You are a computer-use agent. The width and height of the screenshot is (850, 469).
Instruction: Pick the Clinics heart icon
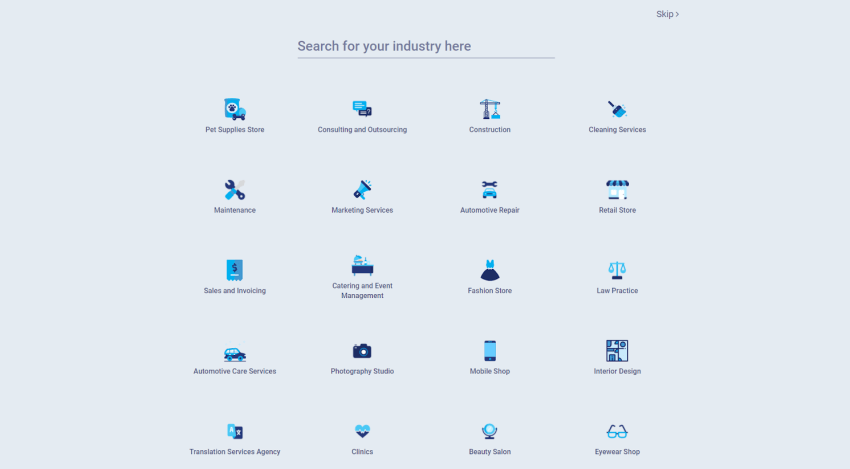pos(362,432)
